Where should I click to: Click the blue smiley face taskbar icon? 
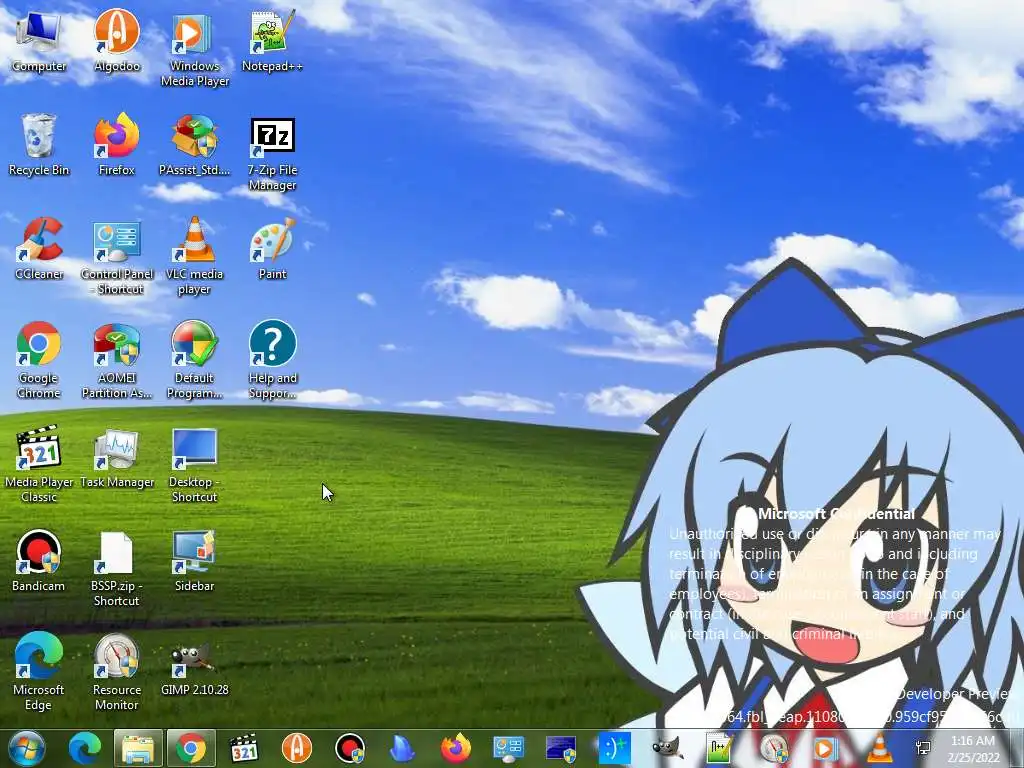[615, 748]
